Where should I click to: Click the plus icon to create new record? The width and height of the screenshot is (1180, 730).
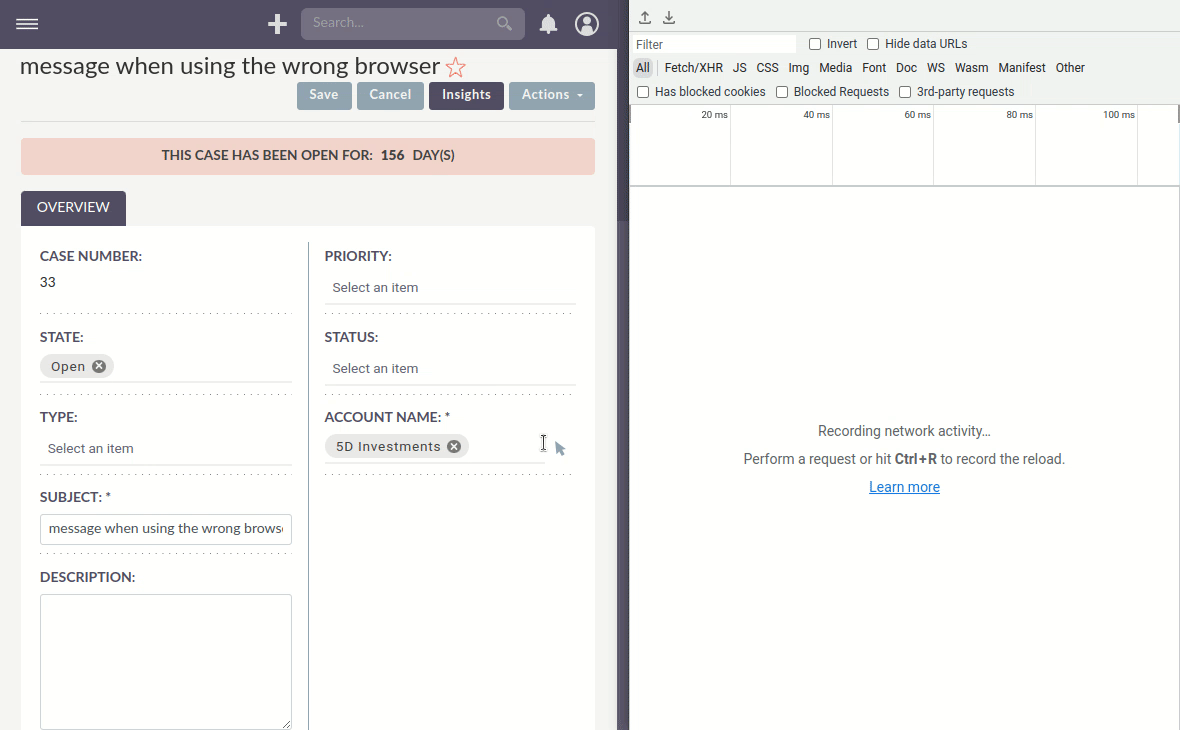pos(276,24)
